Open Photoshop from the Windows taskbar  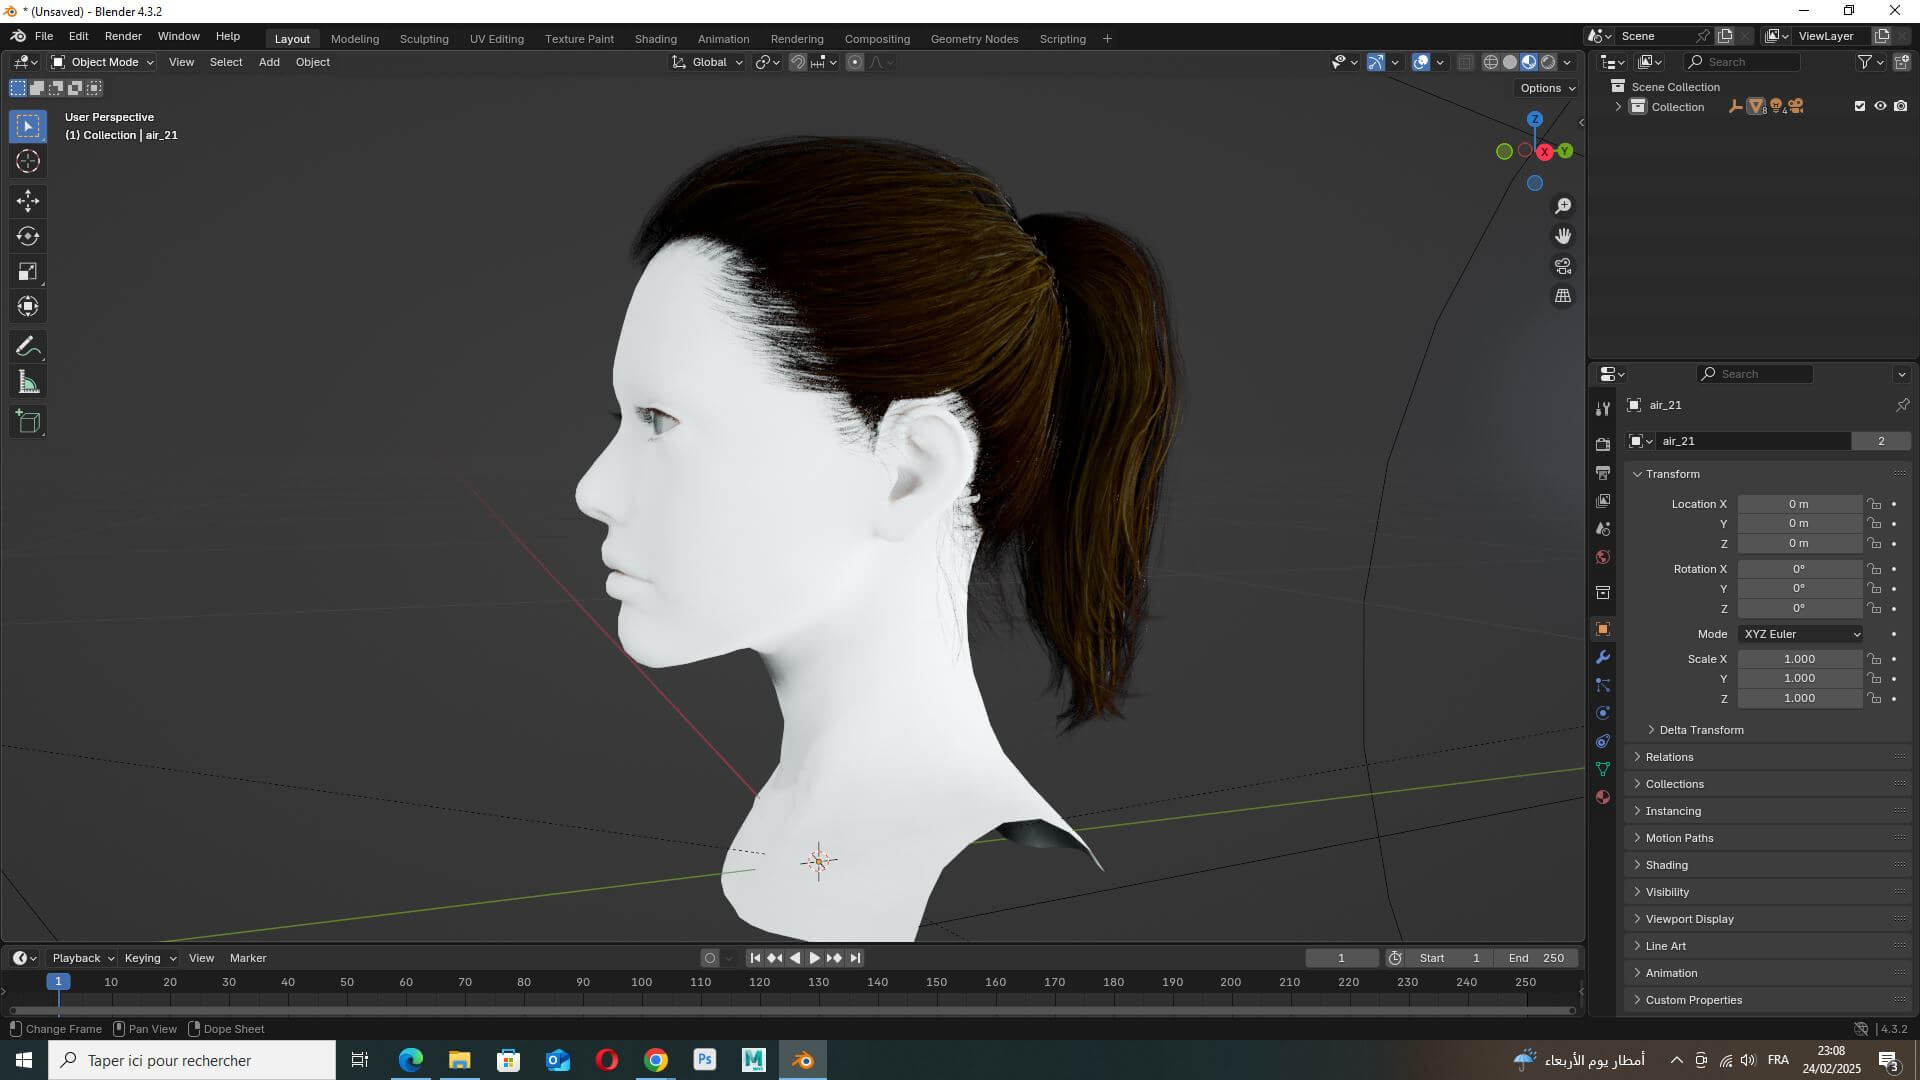pyautogui.click(x=705, y=1060)
